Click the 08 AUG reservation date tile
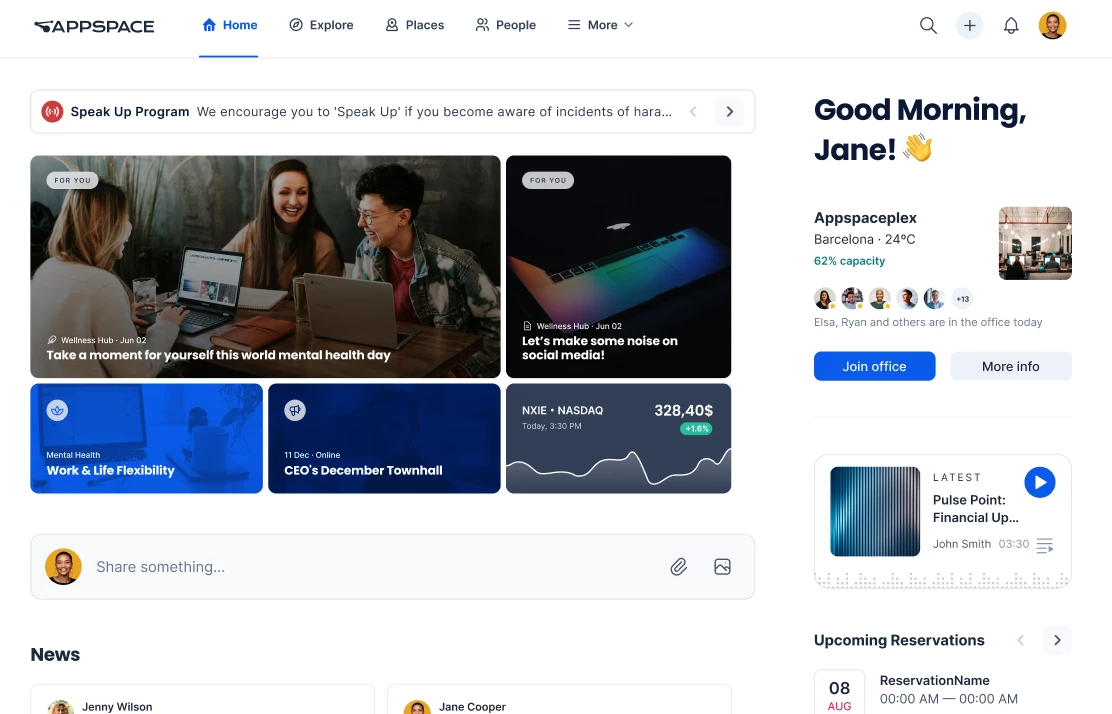The width and height of the screenshot is (1112, 714). click(x=840, y=692)
